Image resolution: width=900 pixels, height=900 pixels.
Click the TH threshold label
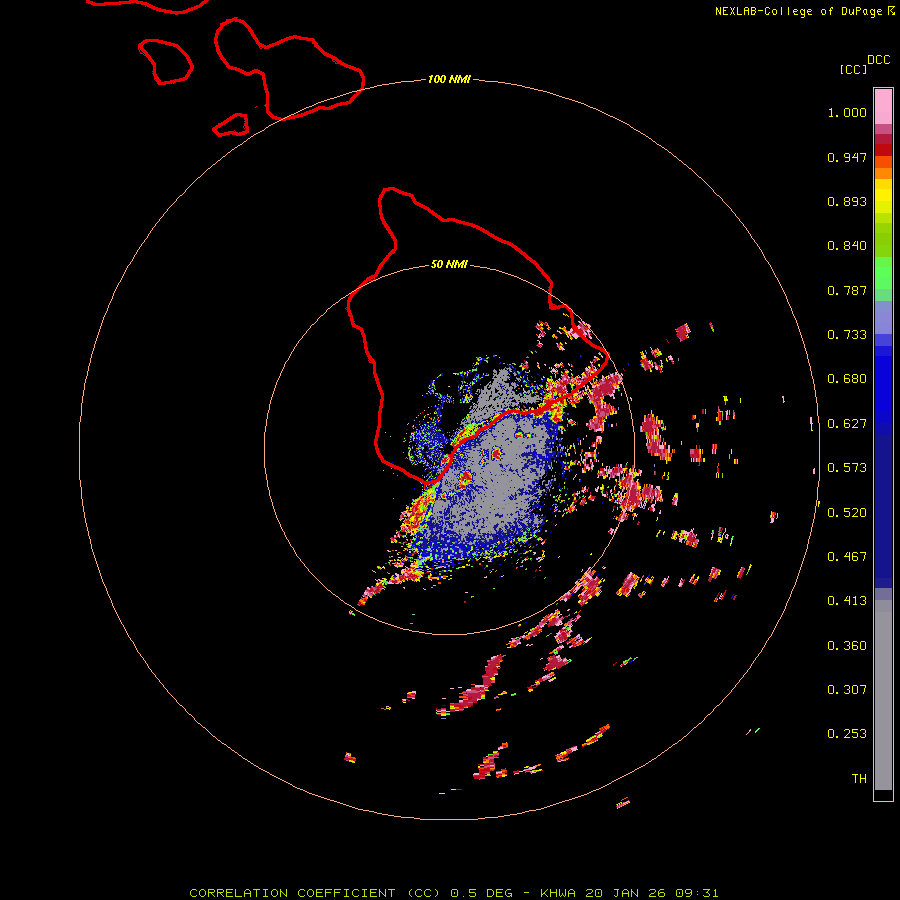(x=859, y=779)
